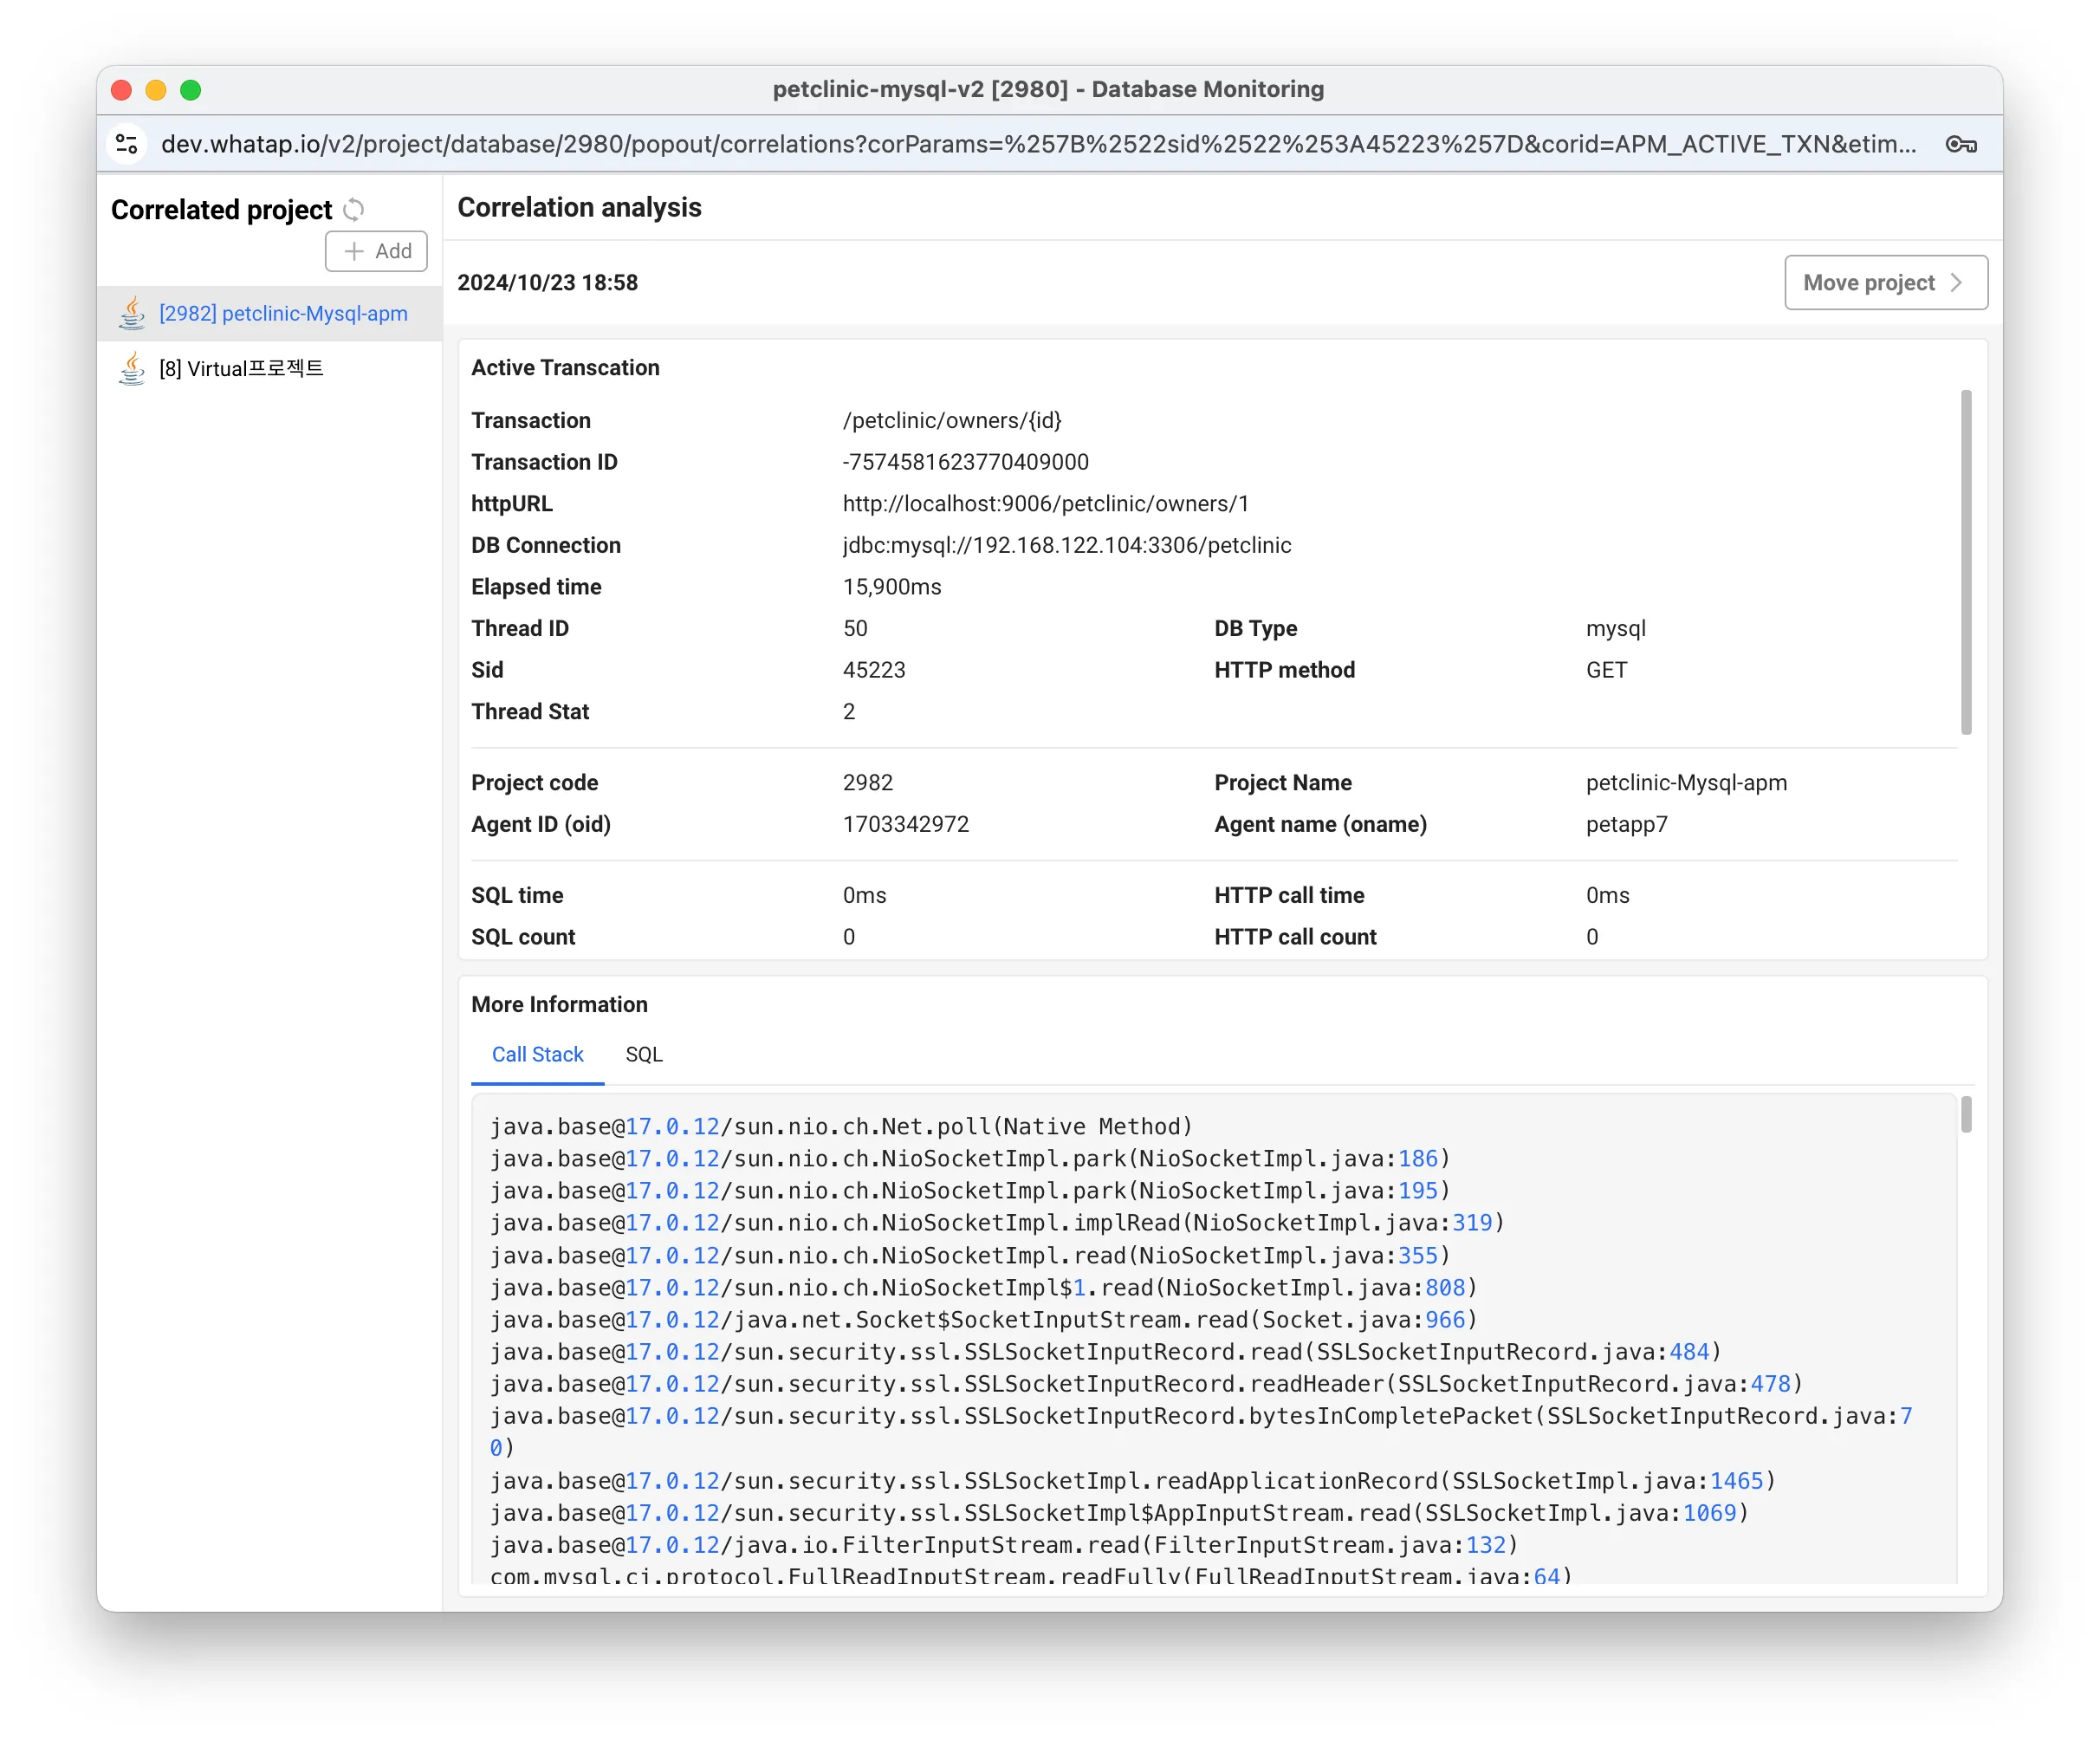Viewport: 2100px width, 1740px height.
Task: Click the Agent name value petapp7
Action: pos(1627,825)
